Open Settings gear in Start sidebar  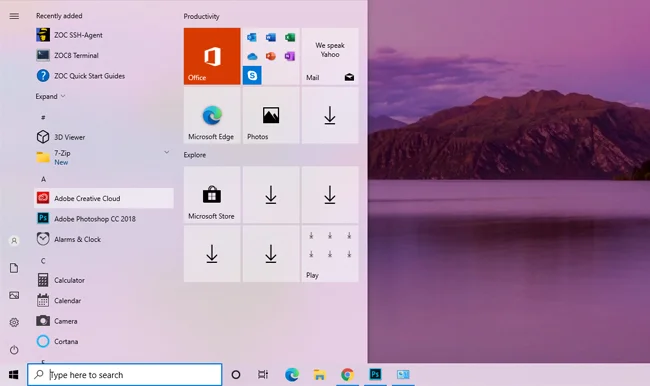point(14,322)
